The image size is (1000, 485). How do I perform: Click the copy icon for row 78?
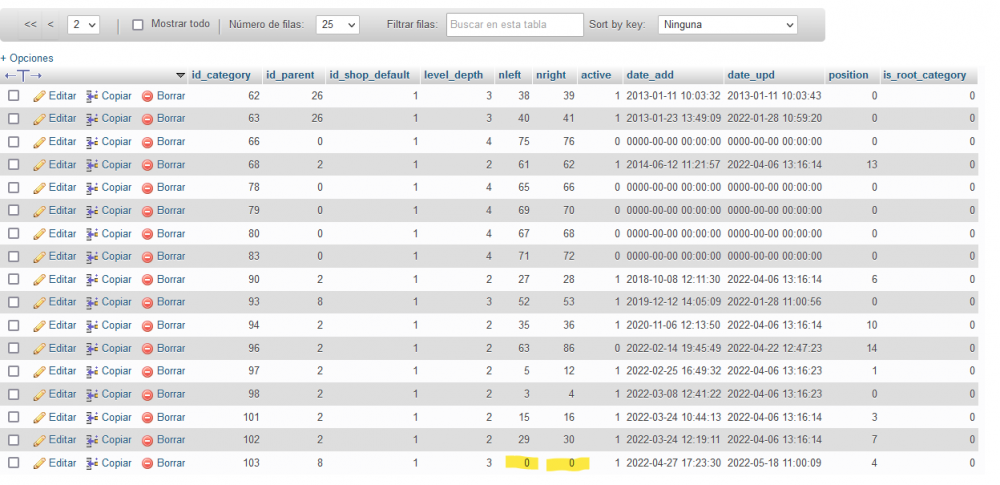point(92,188)
